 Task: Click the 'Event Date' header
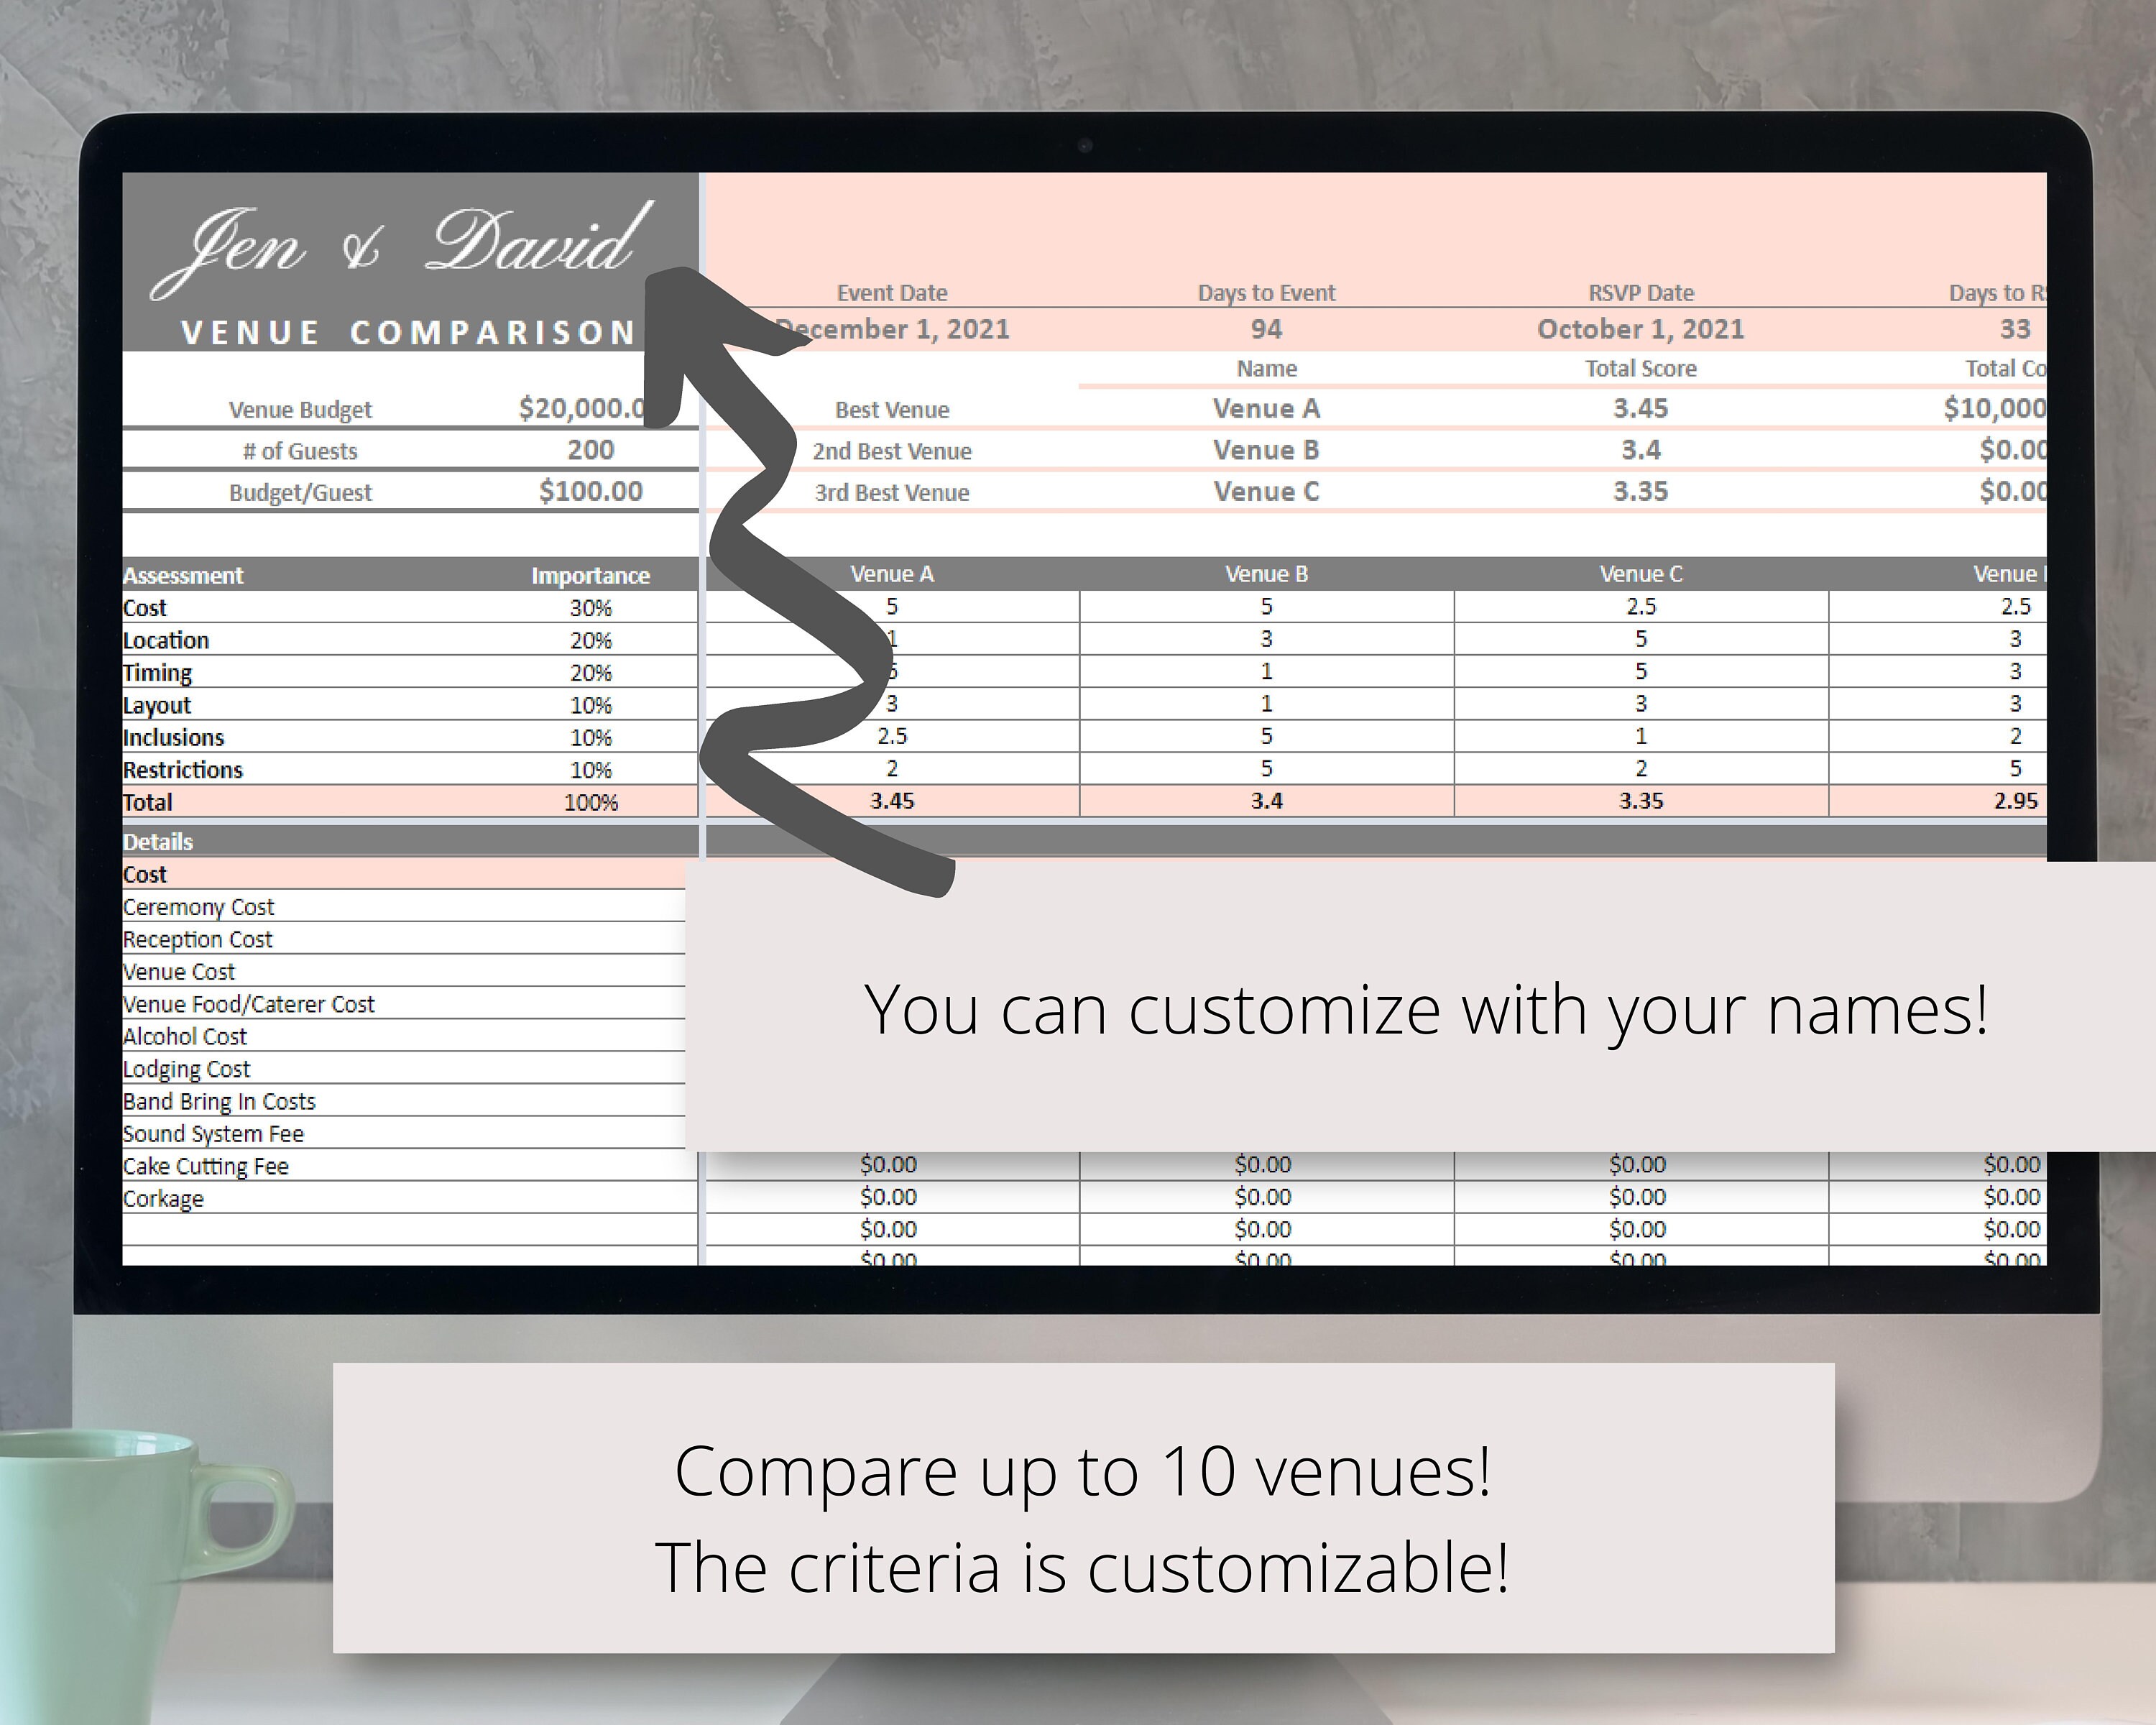892,293
